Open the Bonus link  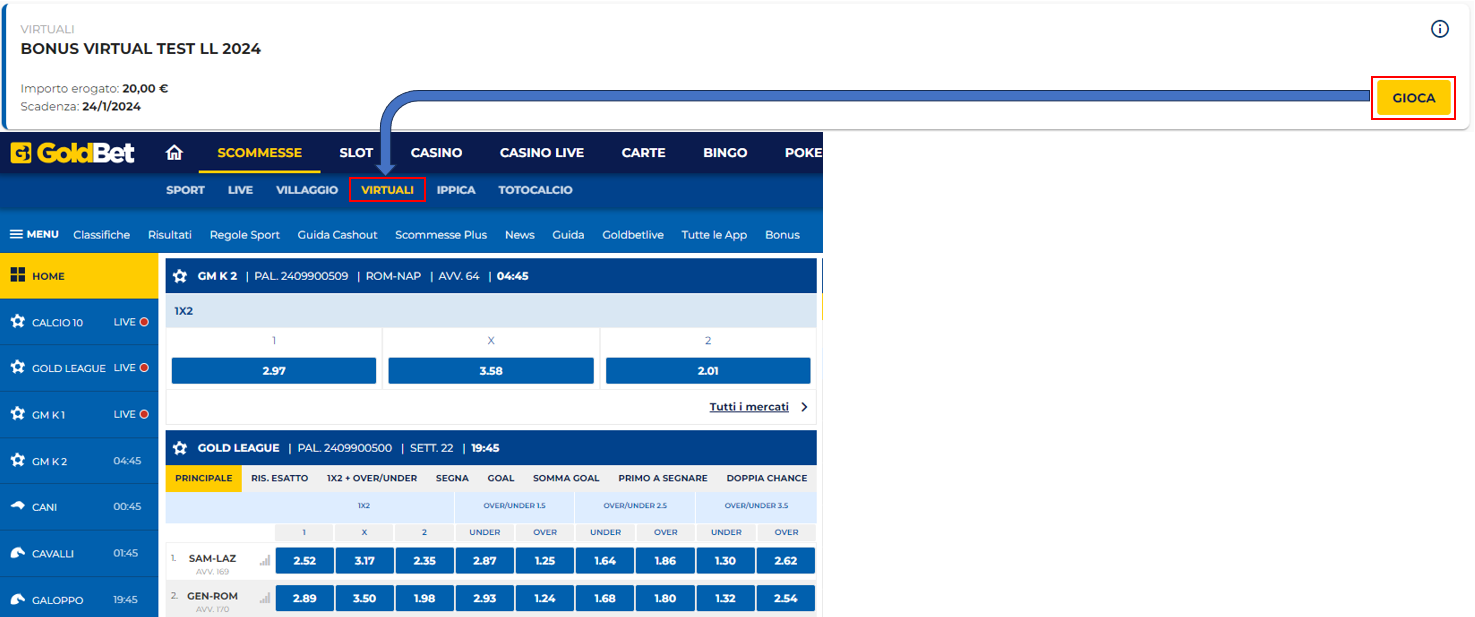coord(782,235)
